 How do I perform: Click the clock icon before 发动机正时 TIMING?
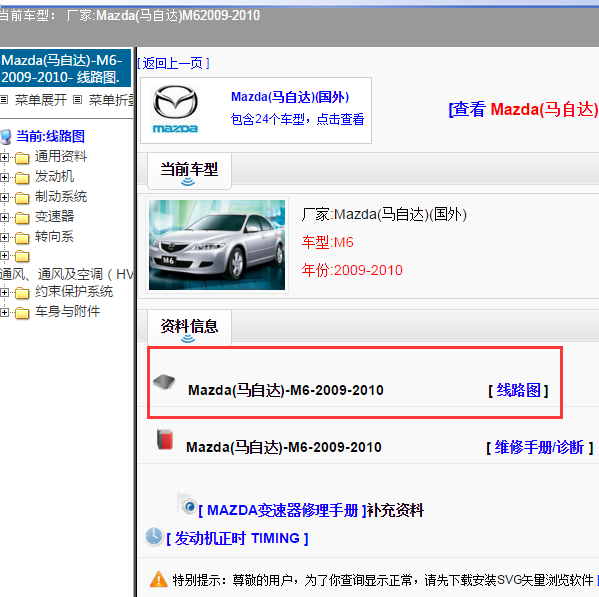(x=154, y=536)
